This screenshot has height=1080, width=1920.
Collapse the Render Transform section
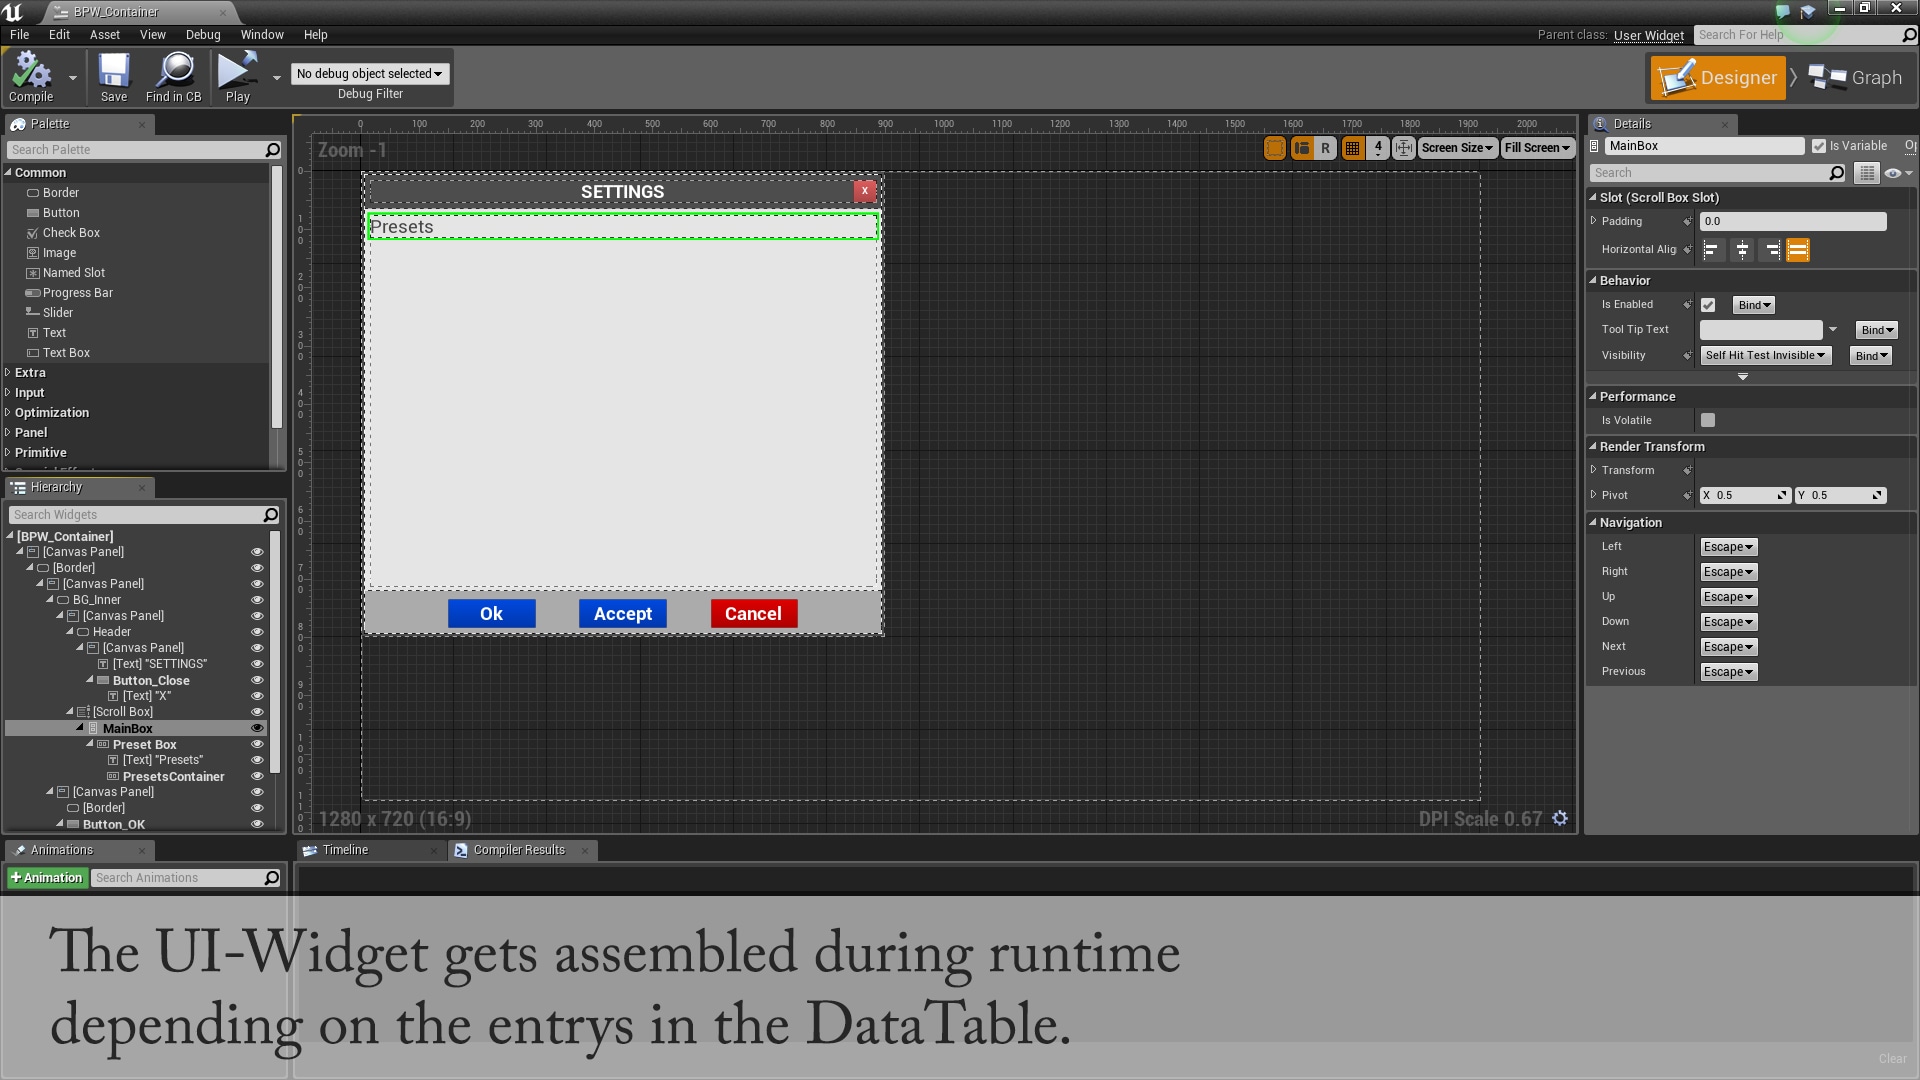pyautogui.click(x=1594, y=446)
